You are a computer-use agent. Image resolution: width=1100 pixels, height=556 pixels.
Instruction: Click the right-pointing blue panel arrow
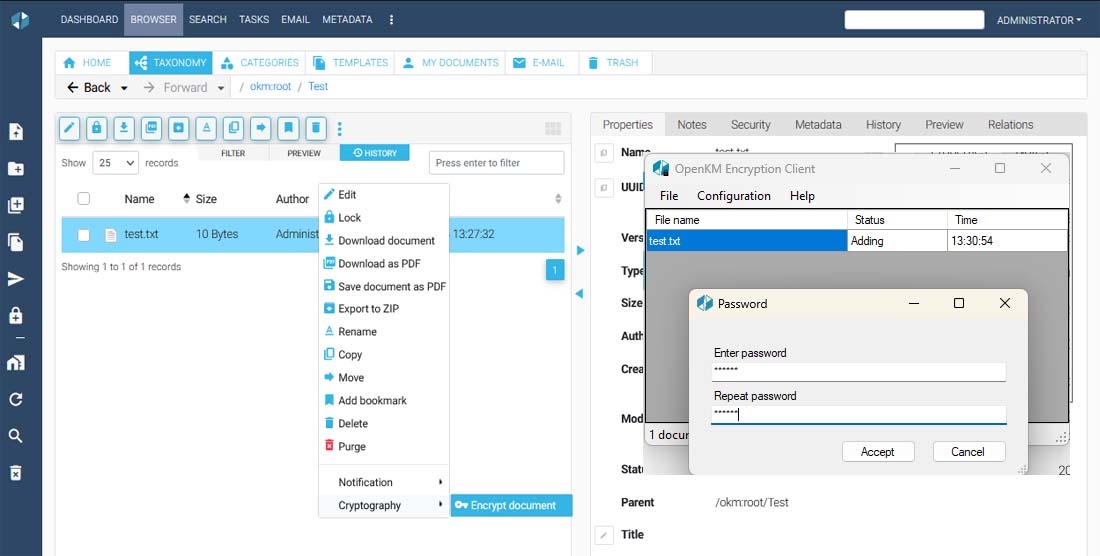point(580,250)
